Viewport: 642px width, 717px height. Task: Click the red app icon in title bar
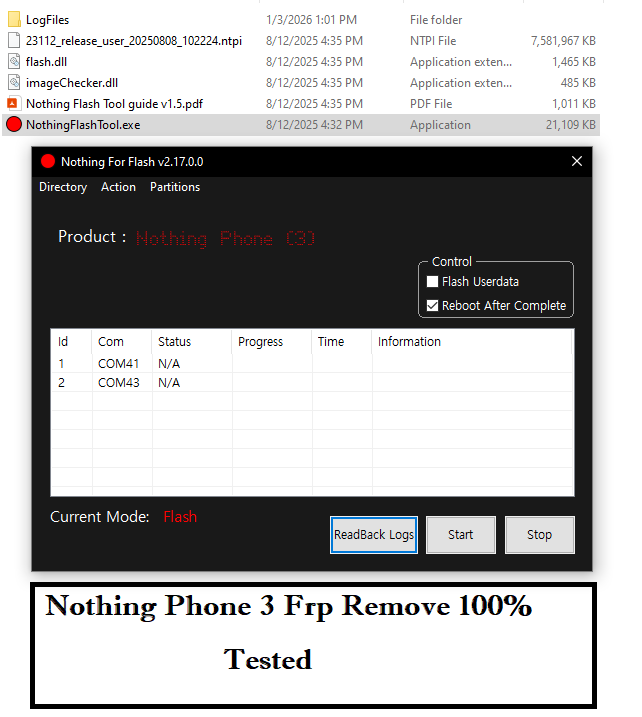pyautogui.click(x=48, y=161)
